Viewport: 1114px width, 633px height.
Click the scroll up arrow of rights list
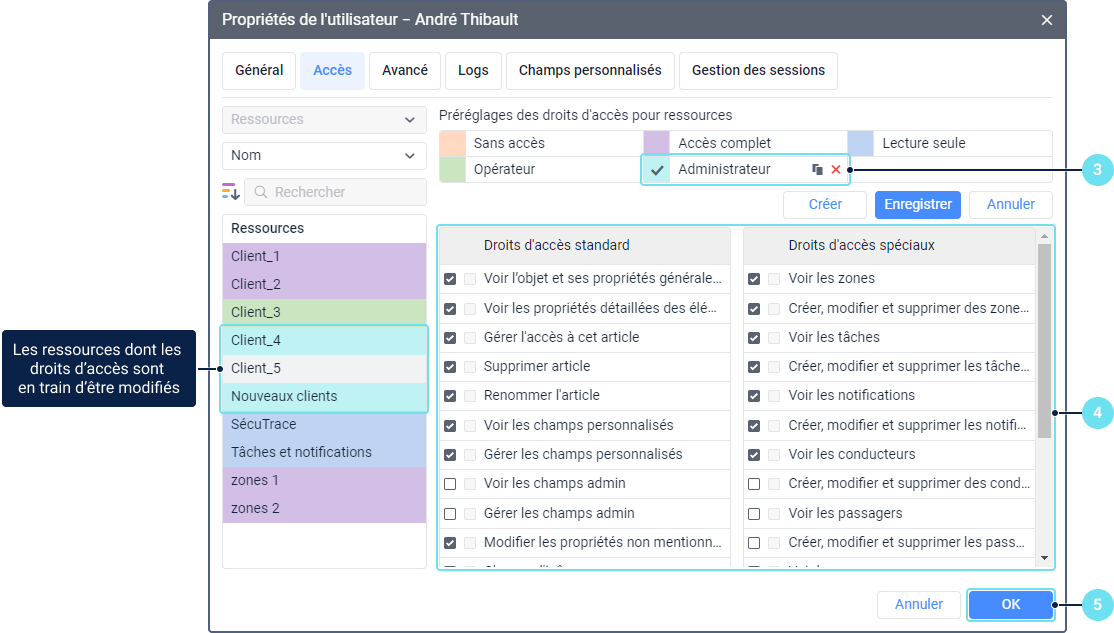pyautogui.click(x=1044, y=236)
